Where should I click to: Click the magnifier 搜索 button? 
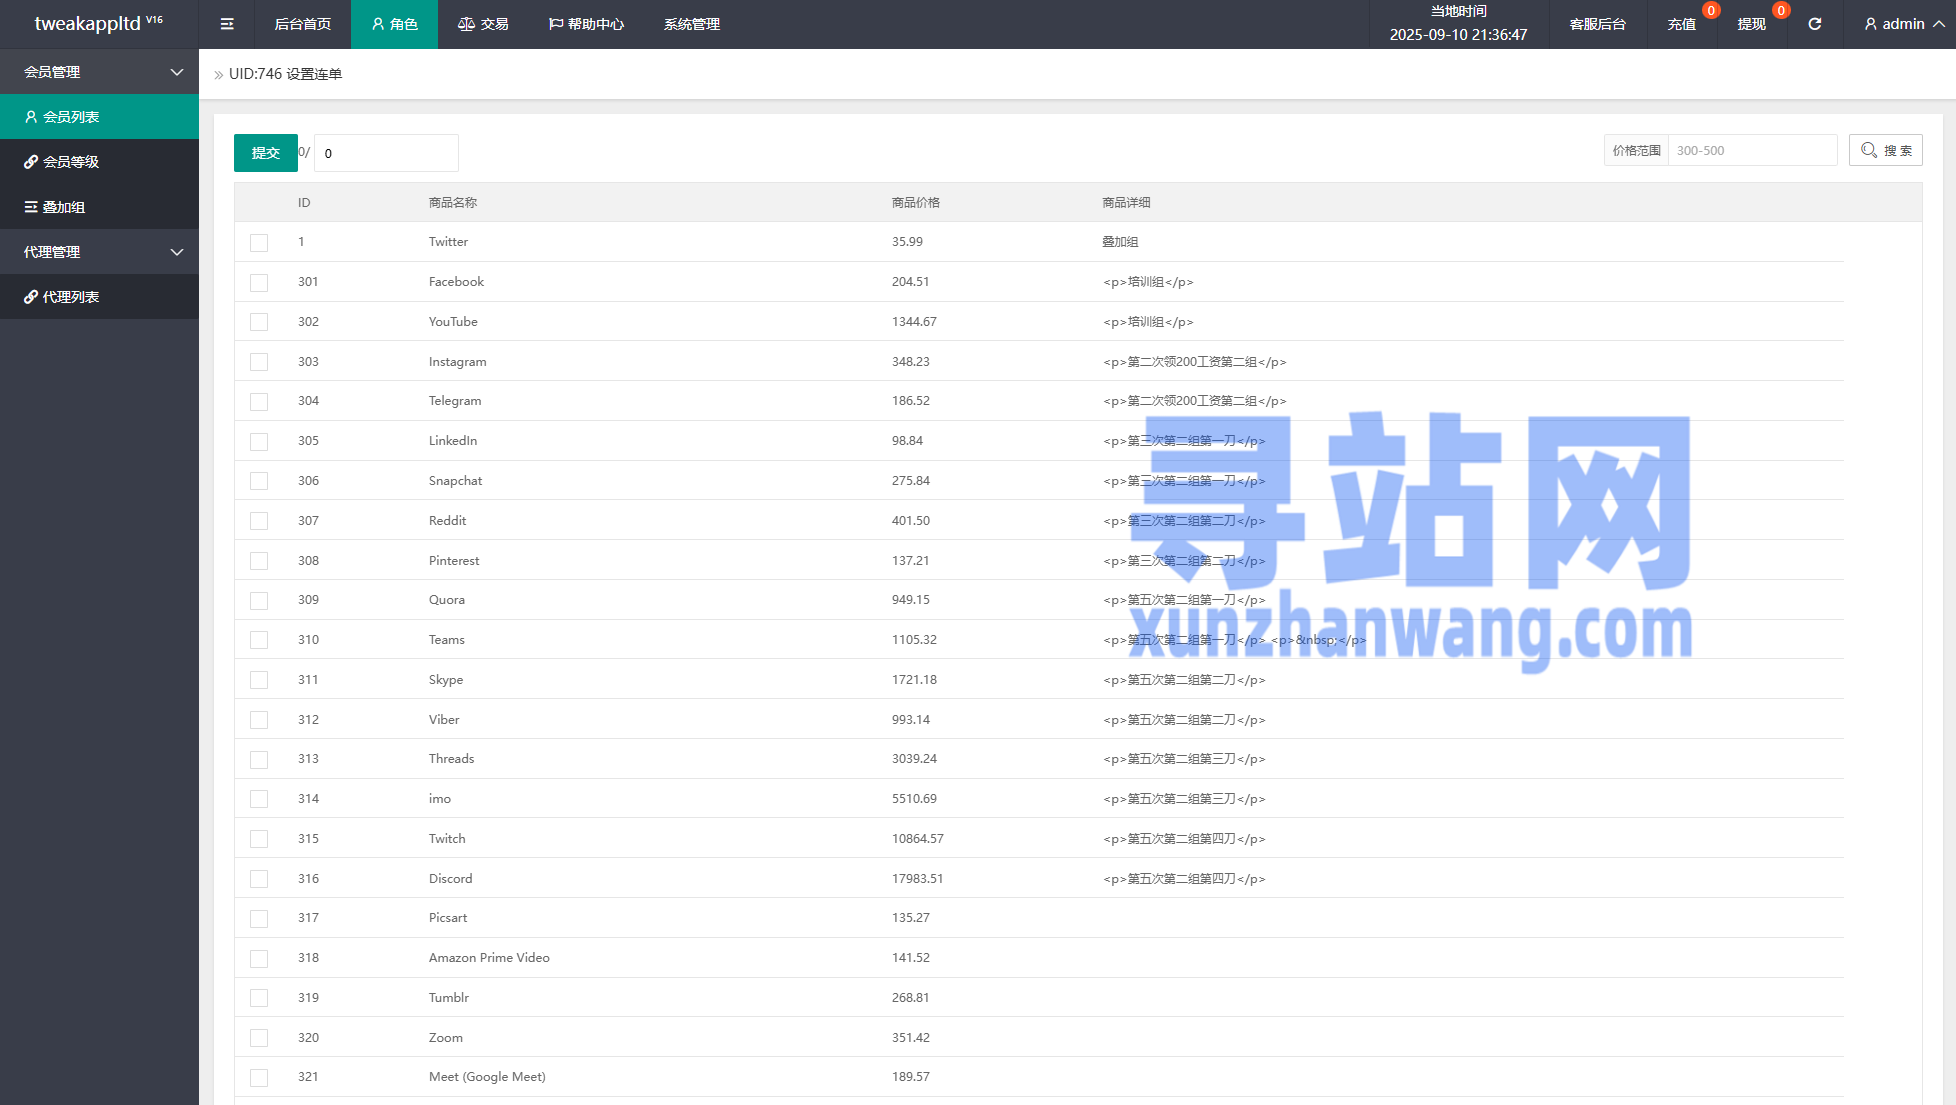pos(1885,151)
